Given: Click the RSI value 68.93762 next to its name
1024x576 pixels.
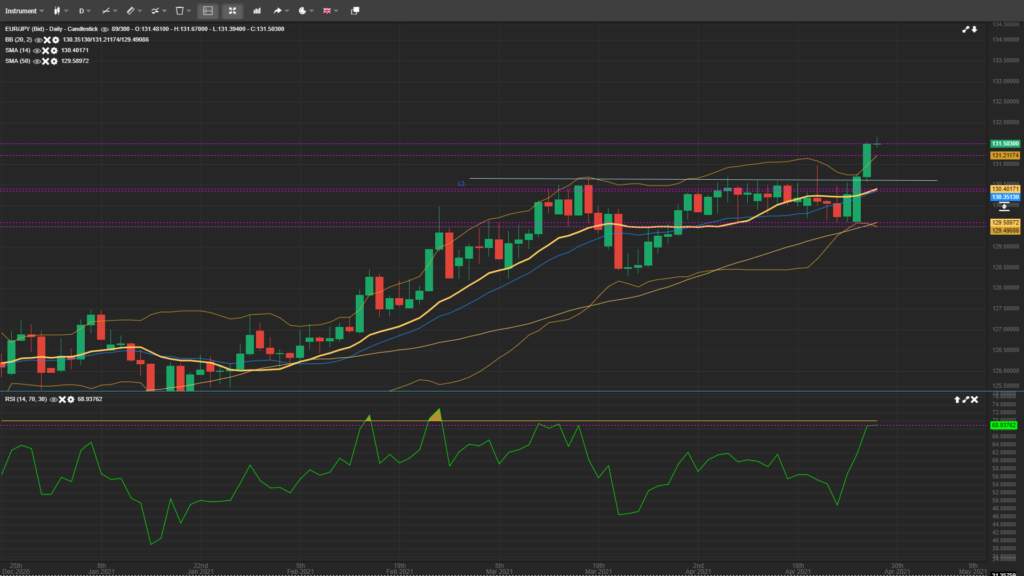Looking at the screenshot, I should click(89, 399).
